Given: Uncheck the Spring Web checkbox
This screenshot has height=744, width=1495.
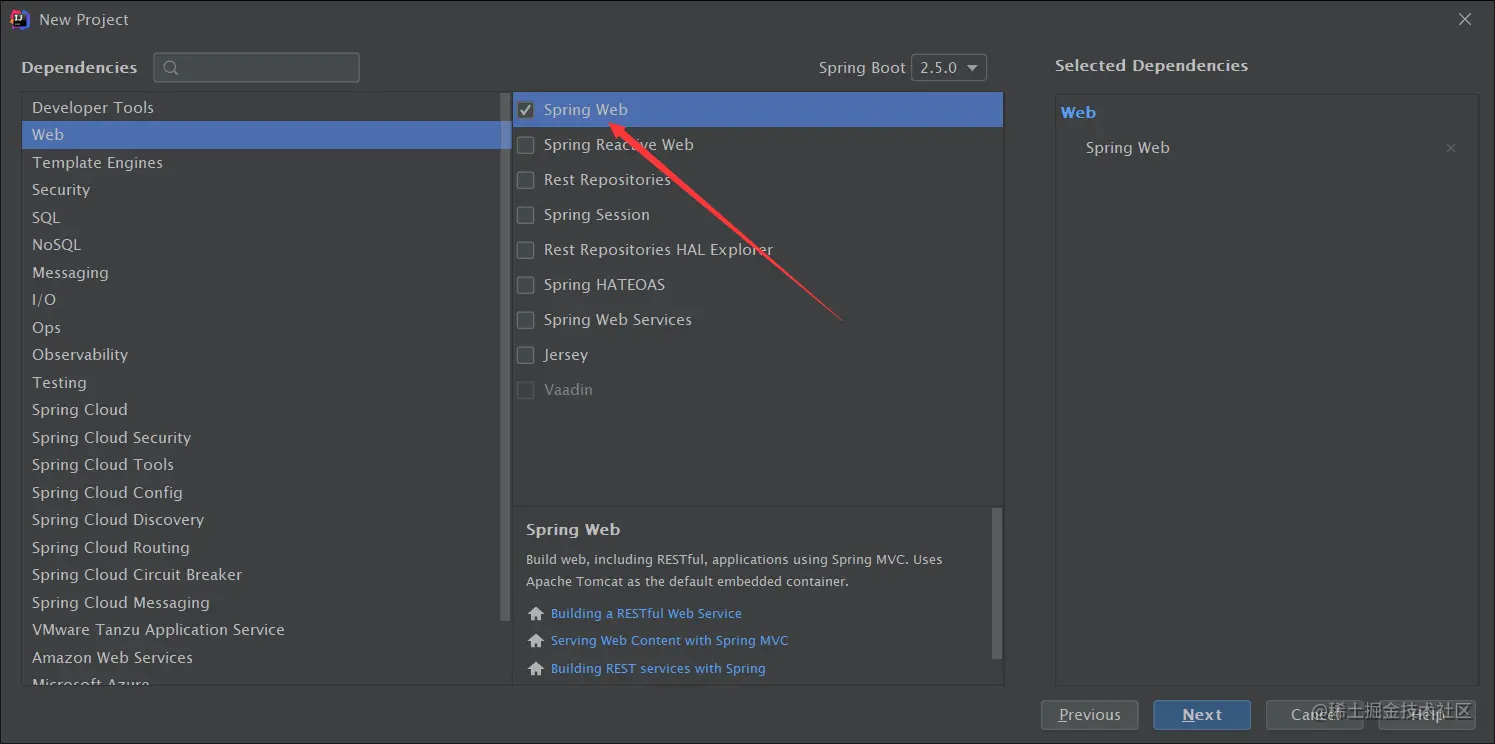Looking at the screenshot, I should coord(525,110).
